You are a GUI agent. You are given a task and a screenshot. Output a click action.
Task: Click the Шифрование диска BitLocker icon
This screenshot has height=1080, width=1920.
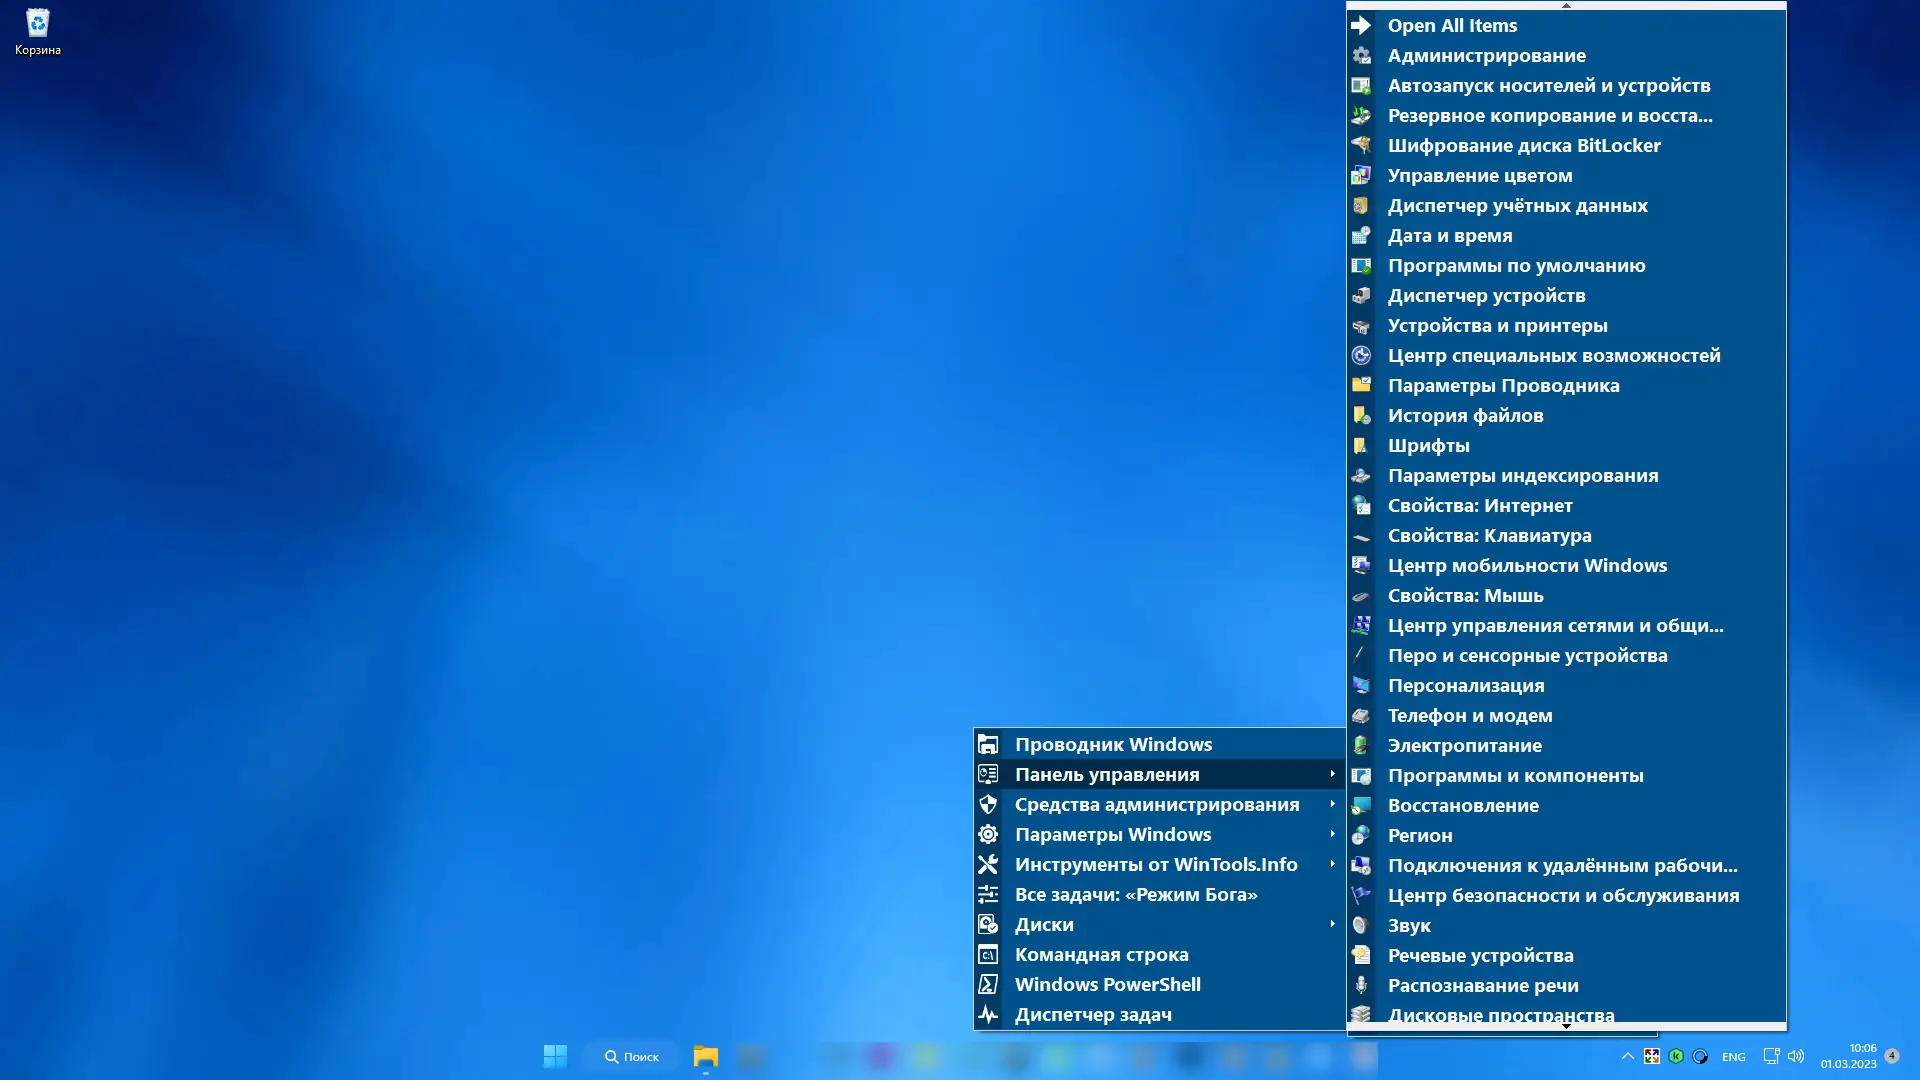pos(1361,145)
